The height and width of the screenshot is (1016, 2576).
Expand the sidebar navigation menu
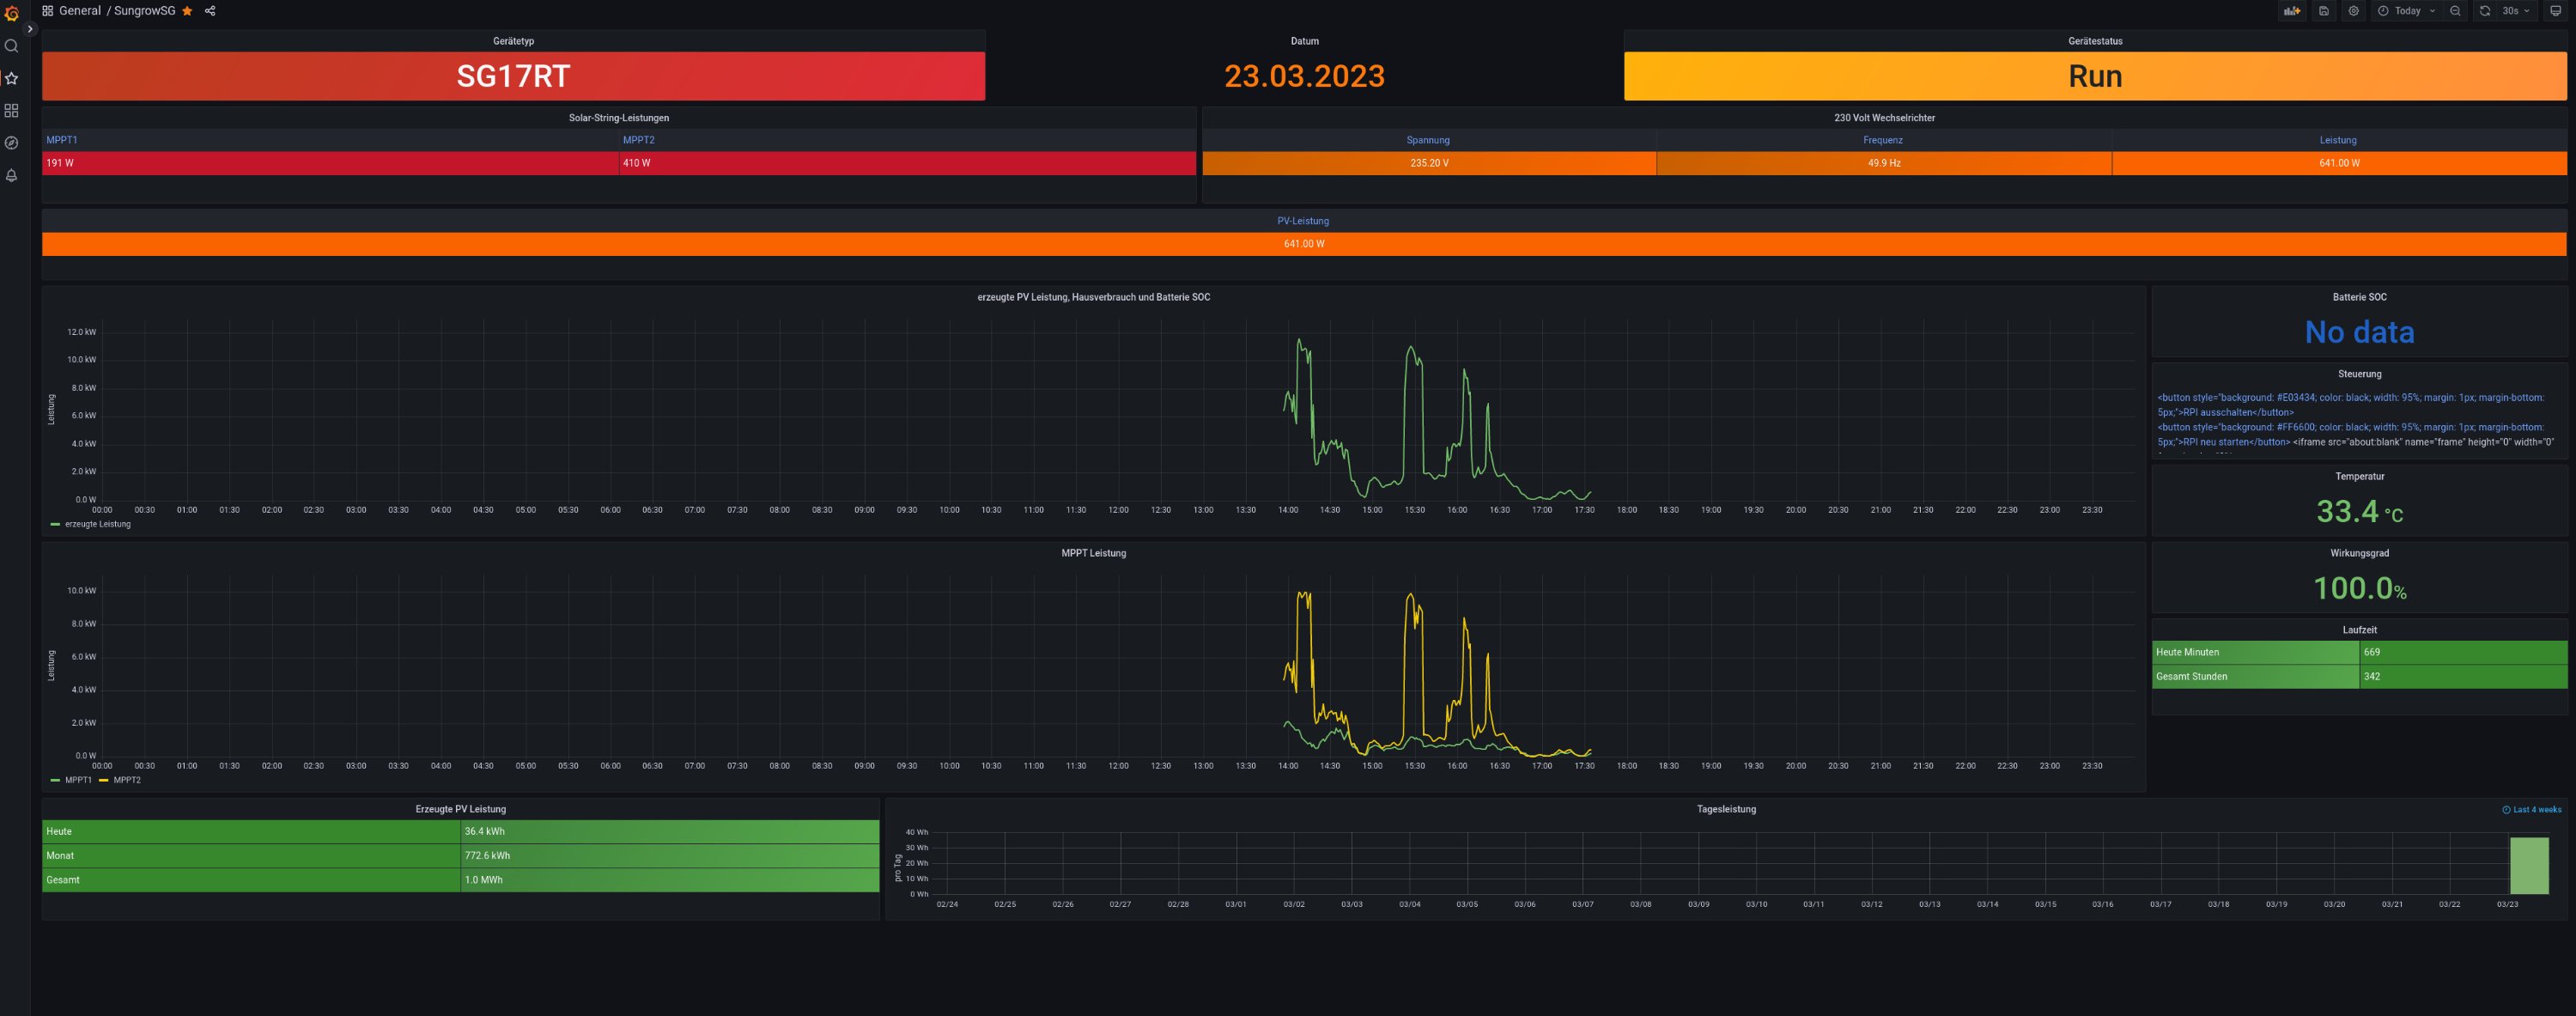click(x=30, y=29)
